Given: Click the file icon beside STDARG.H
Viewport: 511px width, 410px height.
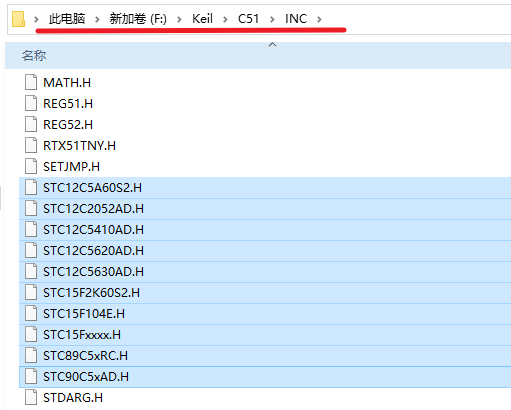Looking at the screenshot, I should pyautogui.click(x=31, y=397).
